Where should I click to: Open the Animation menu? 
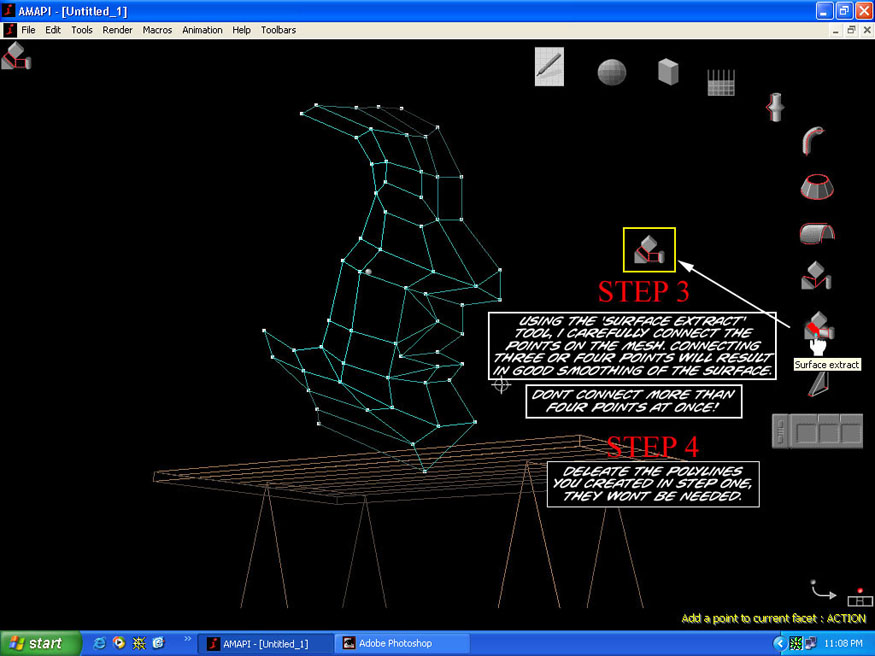point(202,30)
